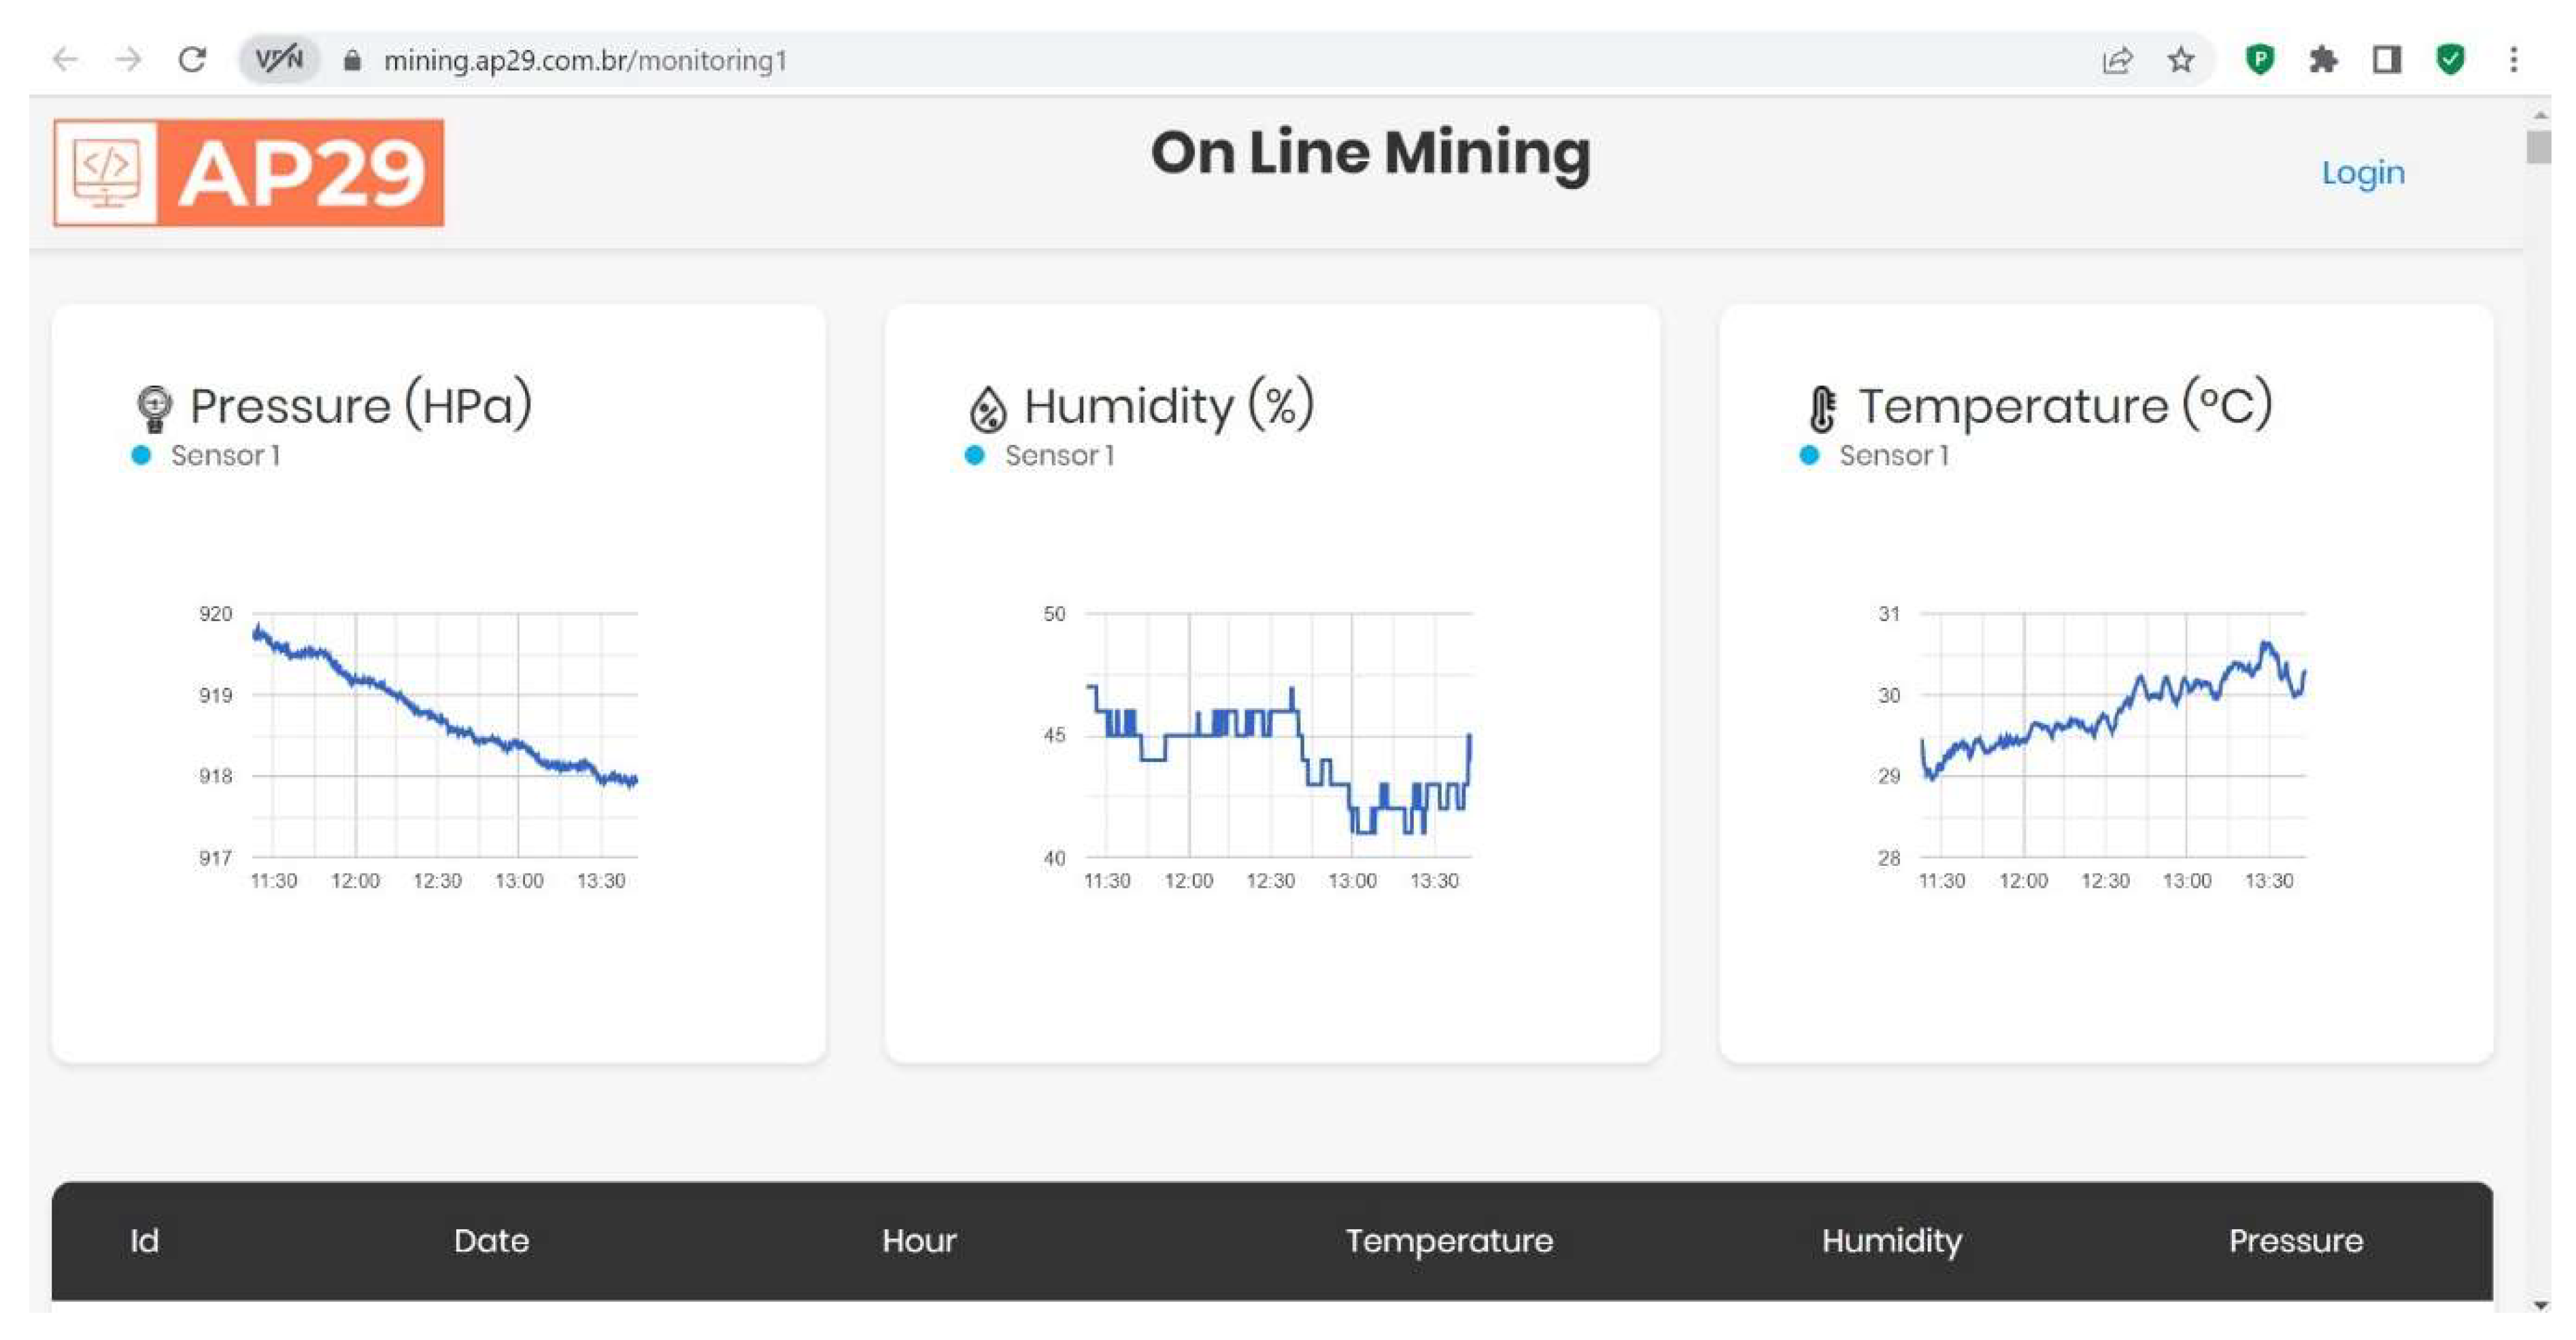
Task: Navigate back with the browser arrow
Action: coord(66,59)
